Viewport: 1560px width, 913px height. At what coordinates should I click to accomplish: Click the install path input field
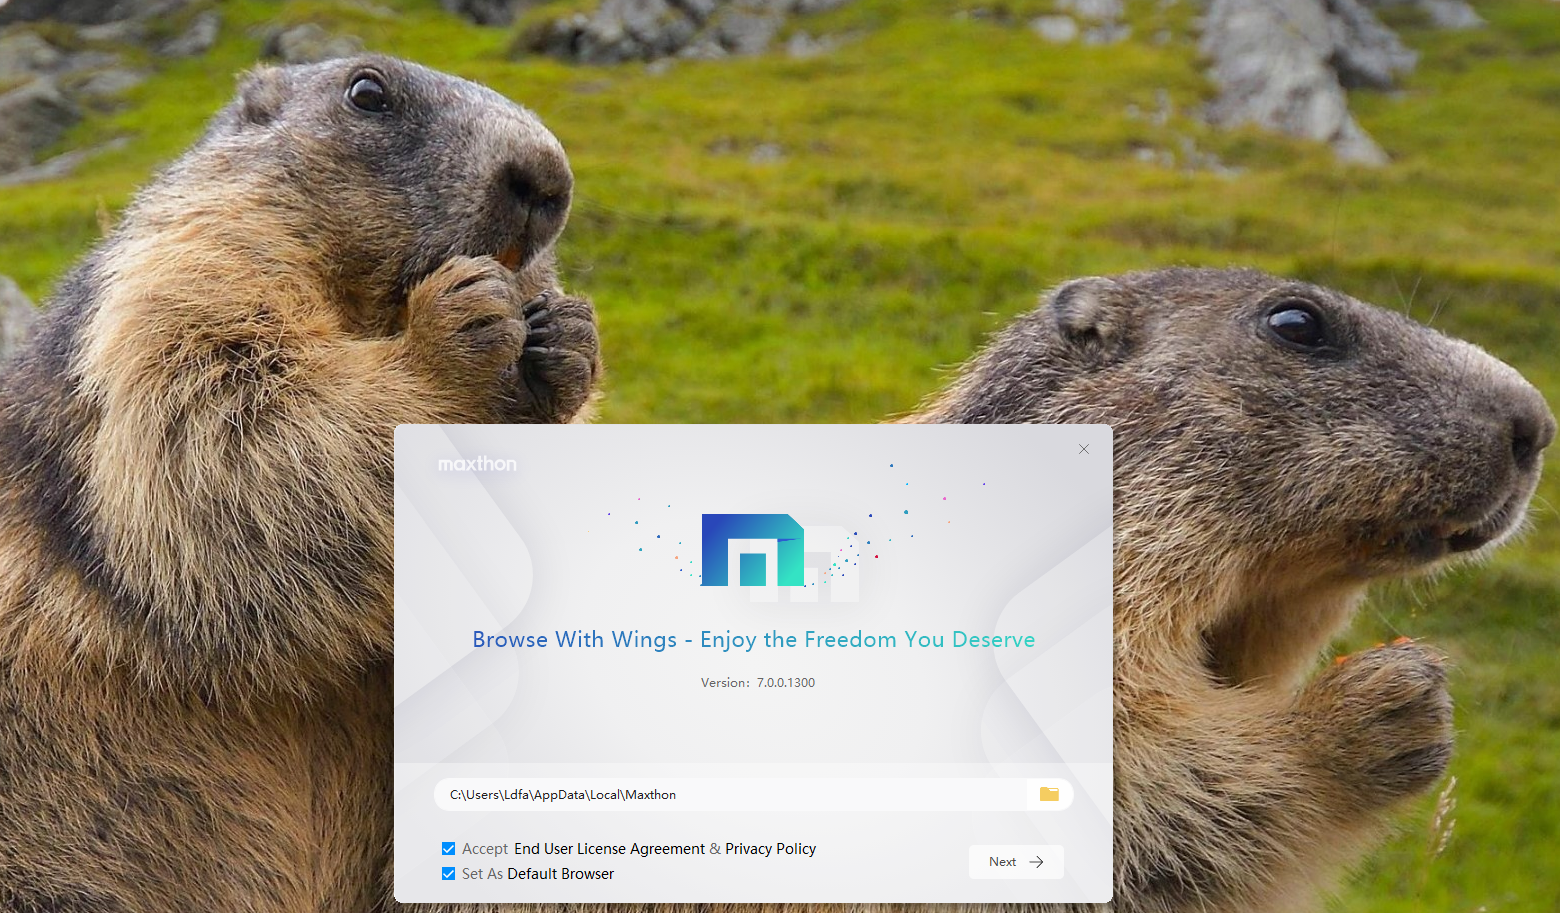731,795
